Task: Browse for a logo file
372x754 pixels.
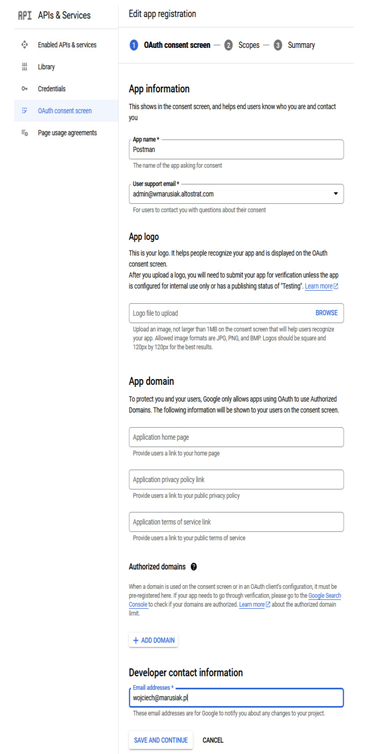Action: pos(326,313)
